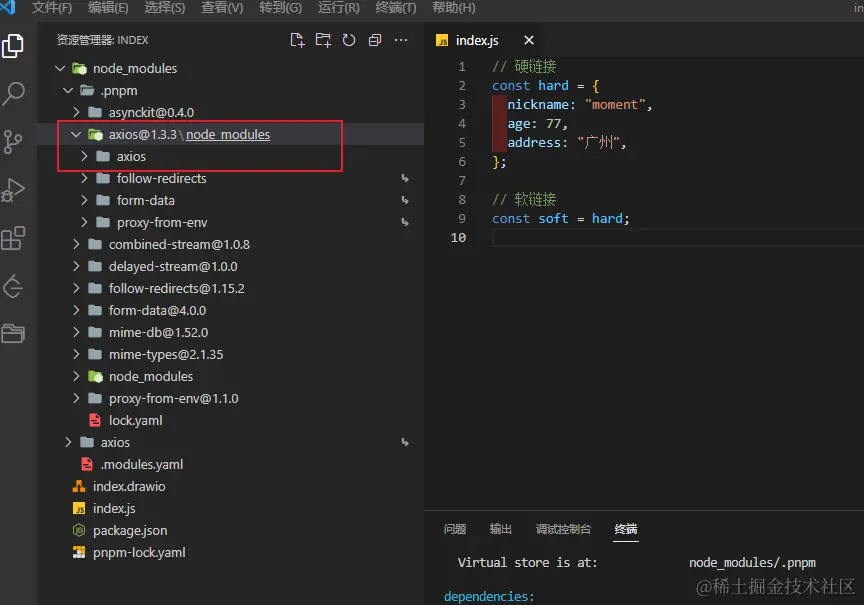Click the VS Code logo icon
Viewport: 864px width, 605px height.
(8, 8)
